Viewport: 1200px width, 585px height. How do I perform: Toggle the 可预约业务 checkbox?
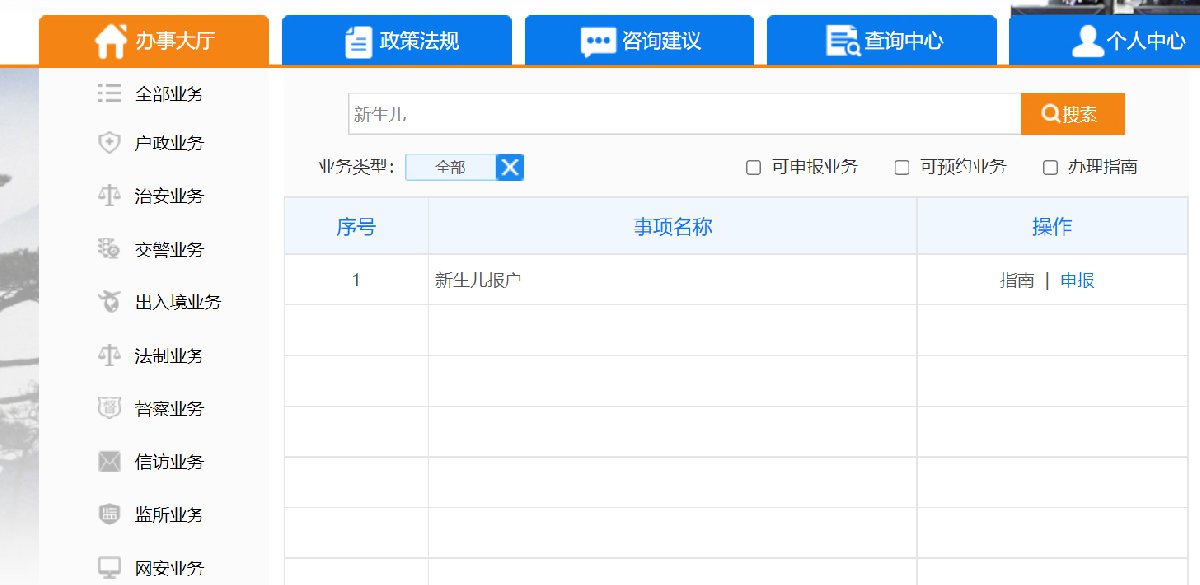pyautogui.click(x=902, y=168)
